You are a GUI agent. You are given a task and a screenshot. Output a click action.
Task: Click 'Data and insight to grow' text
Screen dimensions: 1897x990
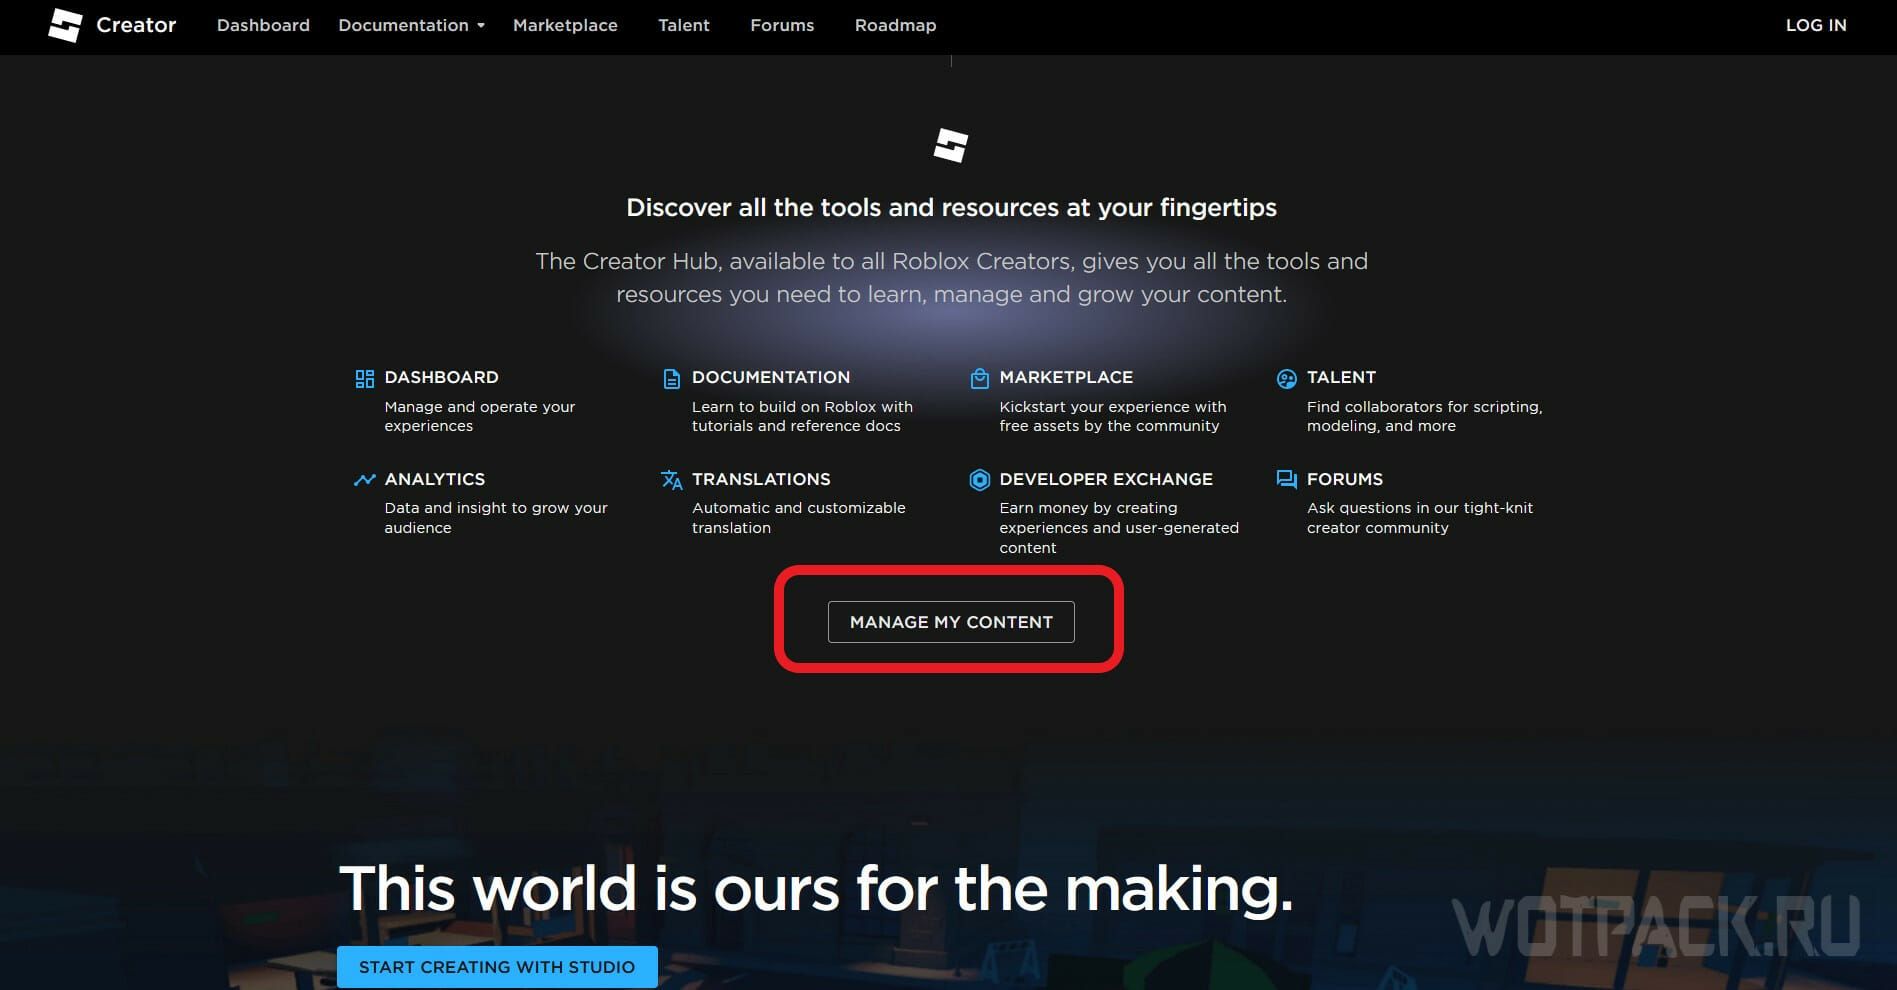pyautogui.click(x=496, y=518)
